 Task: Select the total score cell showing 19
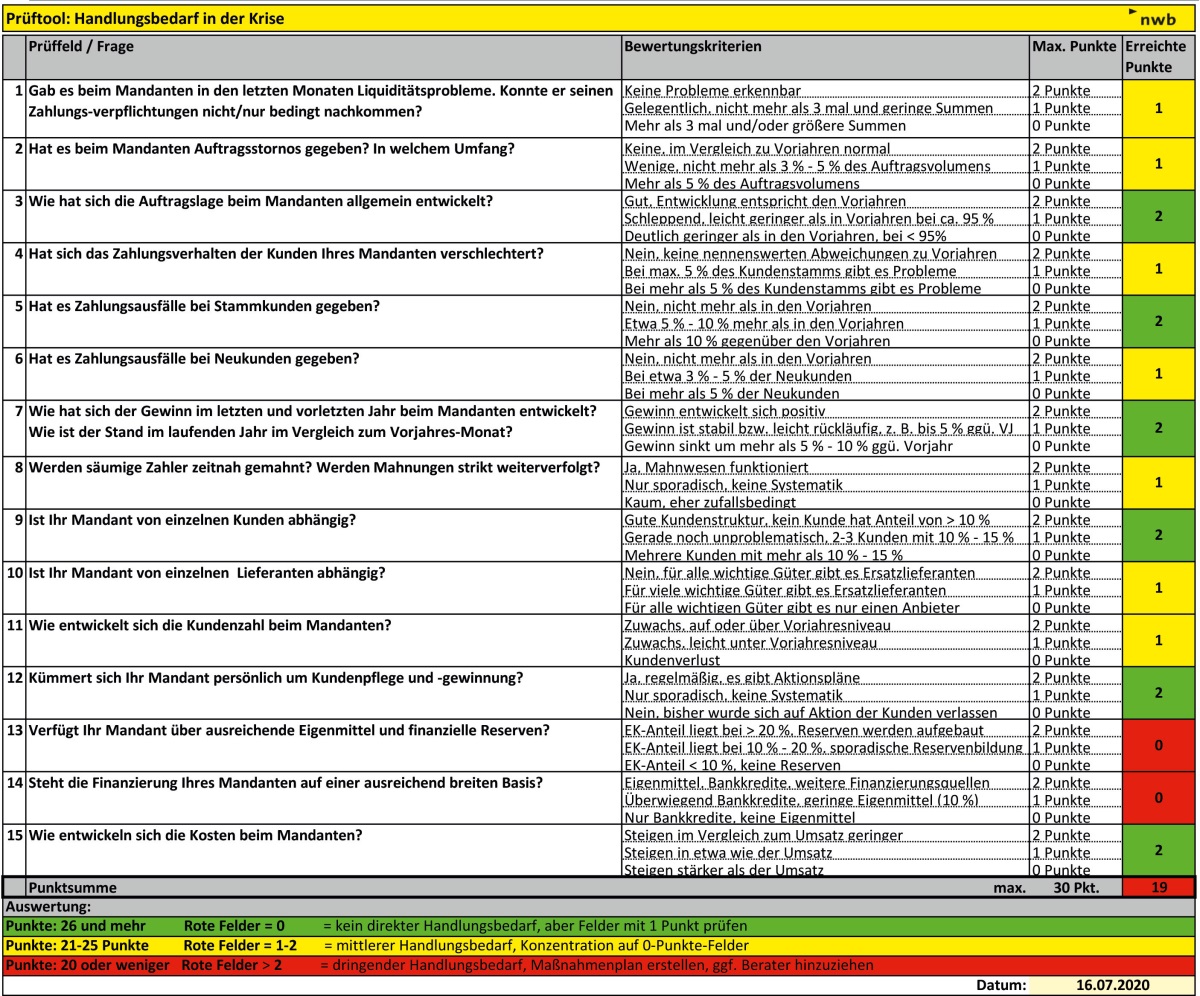pos(1157,887)
